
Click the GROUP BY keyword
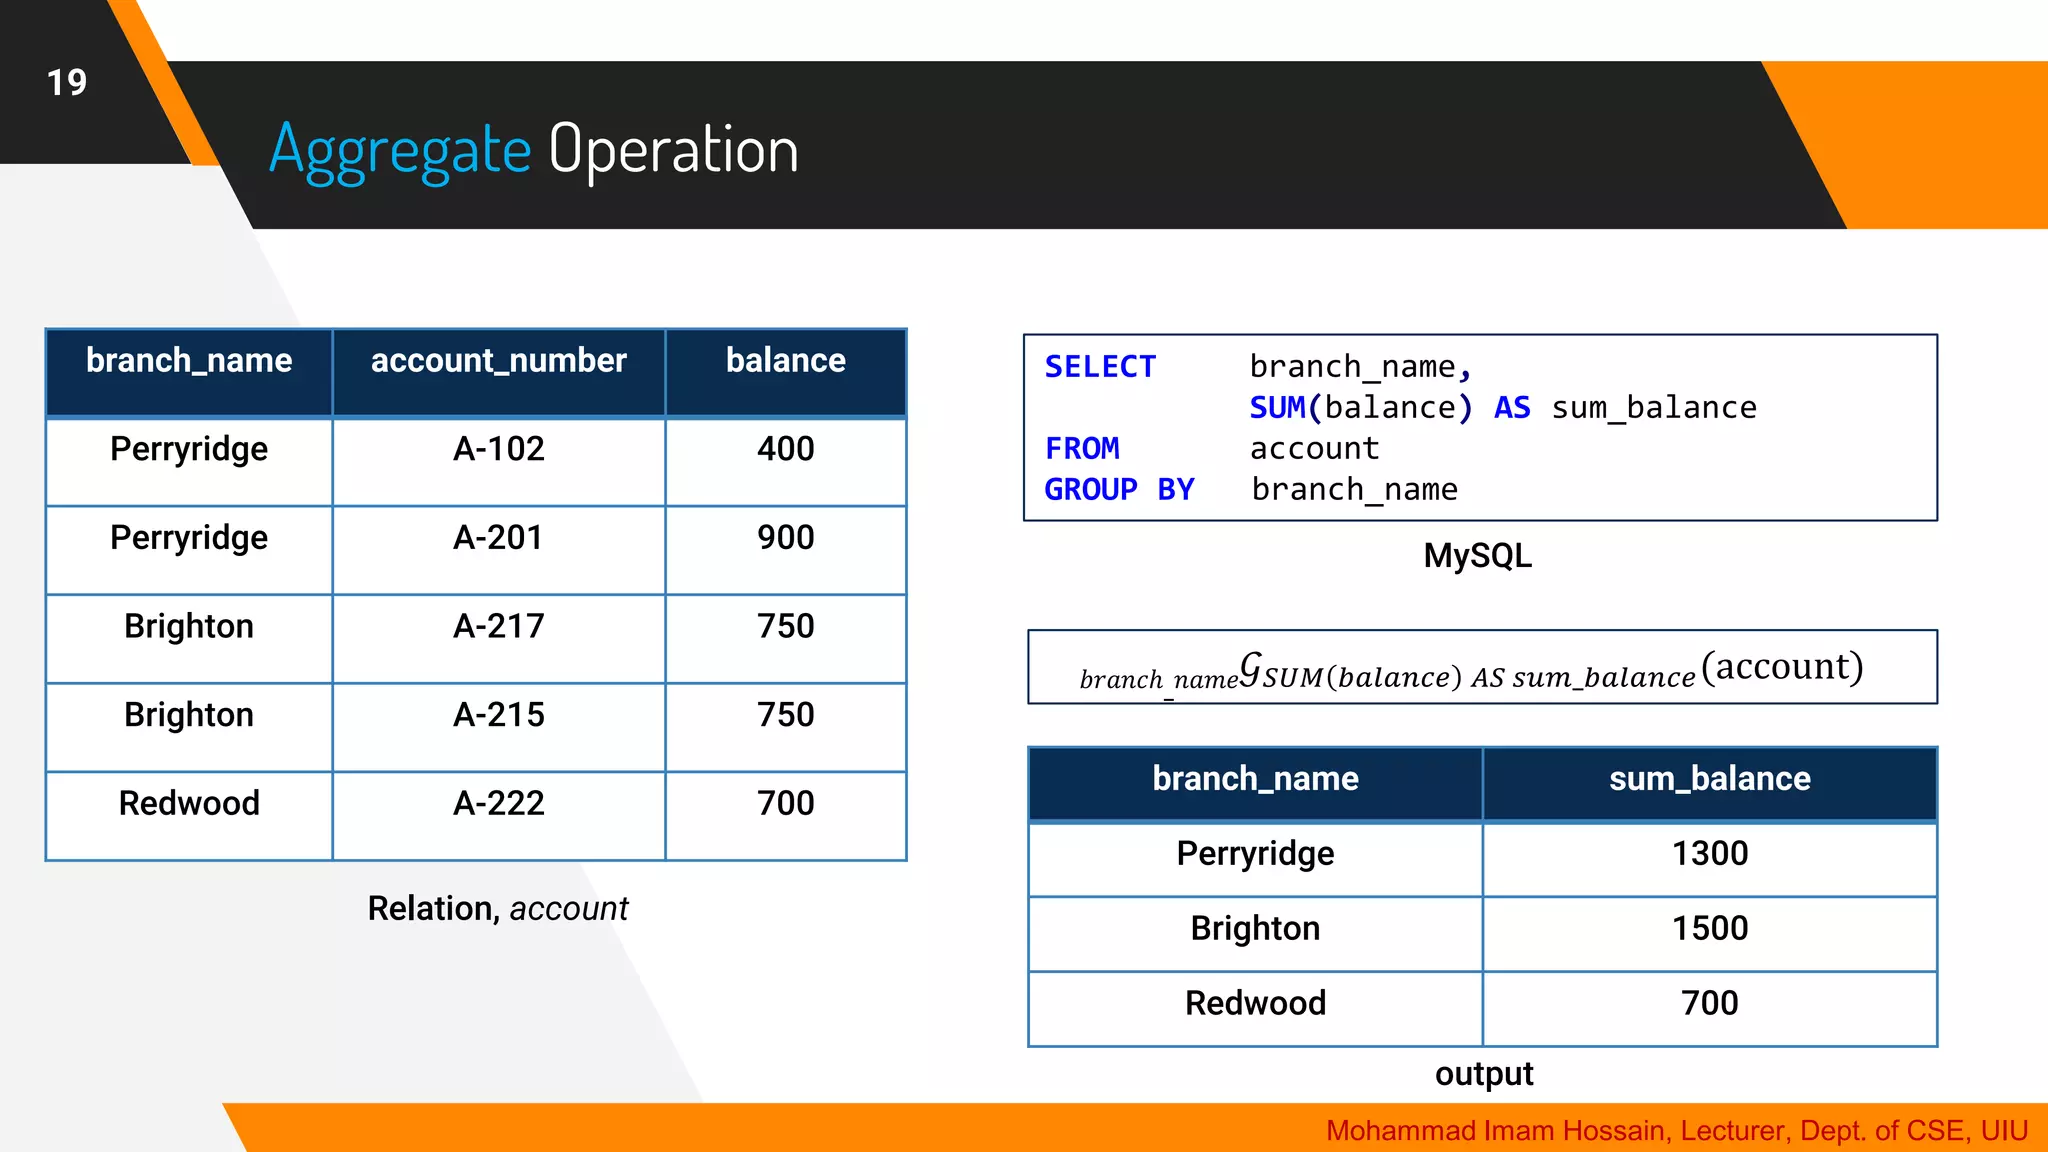coord(1119,490)
